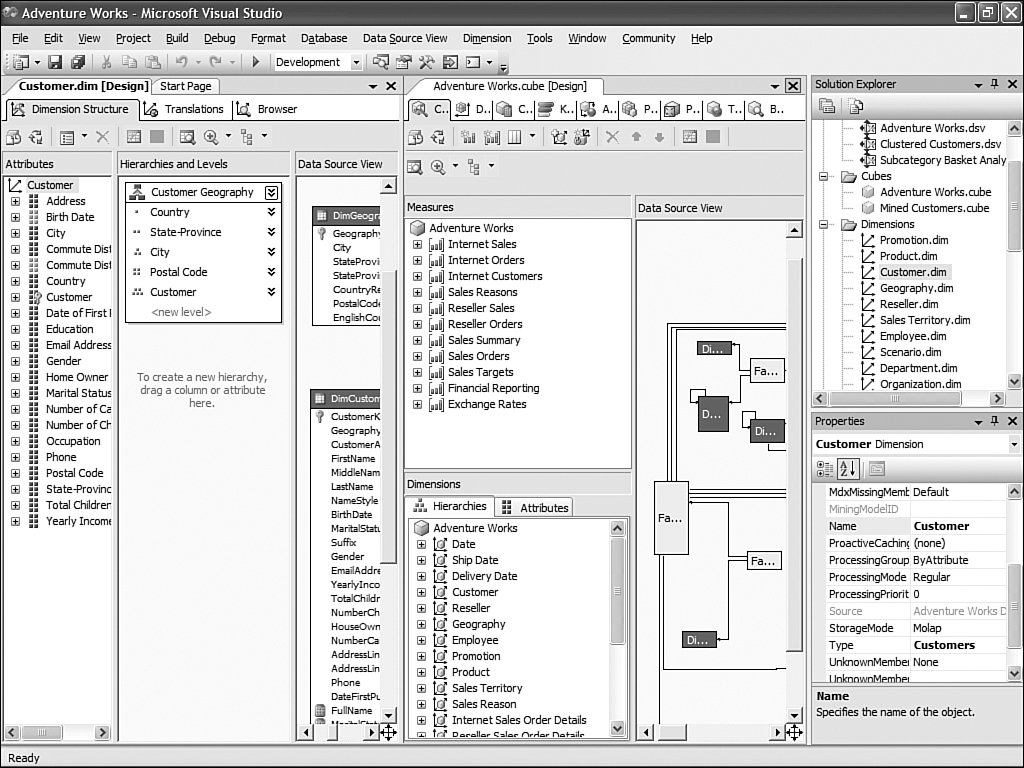Click Delete X icon in dimension toolbar
This screenshot has width=1024, height=768.
[103, 136]
